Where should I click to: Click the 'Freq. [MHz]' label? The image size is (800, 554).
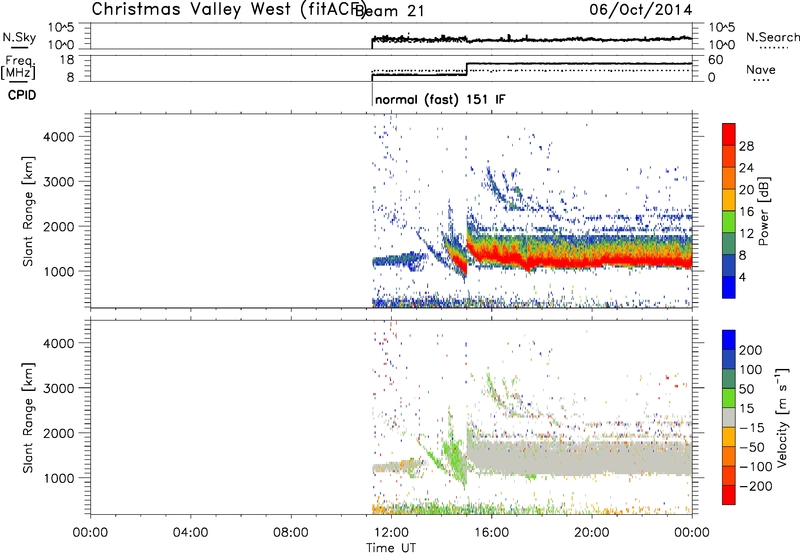18,67
